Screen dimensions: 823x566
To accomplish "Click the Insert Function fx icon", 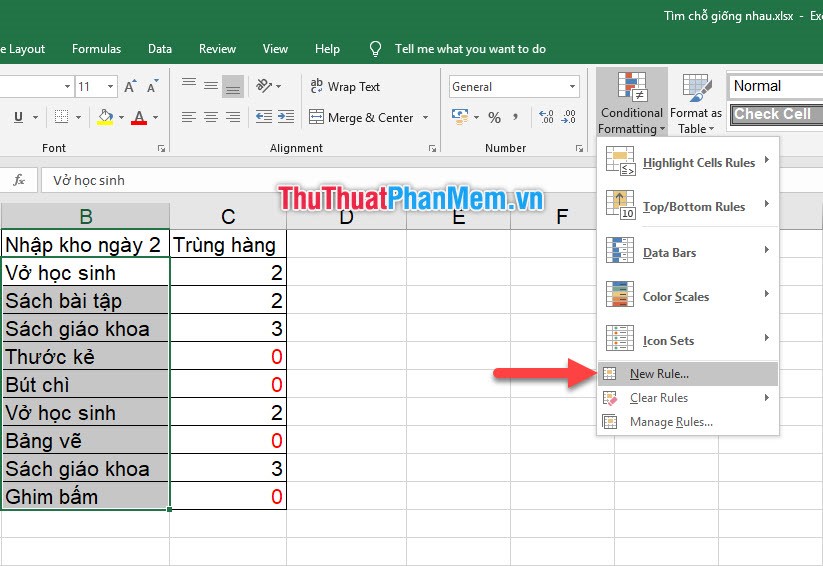I will [19, 180].
